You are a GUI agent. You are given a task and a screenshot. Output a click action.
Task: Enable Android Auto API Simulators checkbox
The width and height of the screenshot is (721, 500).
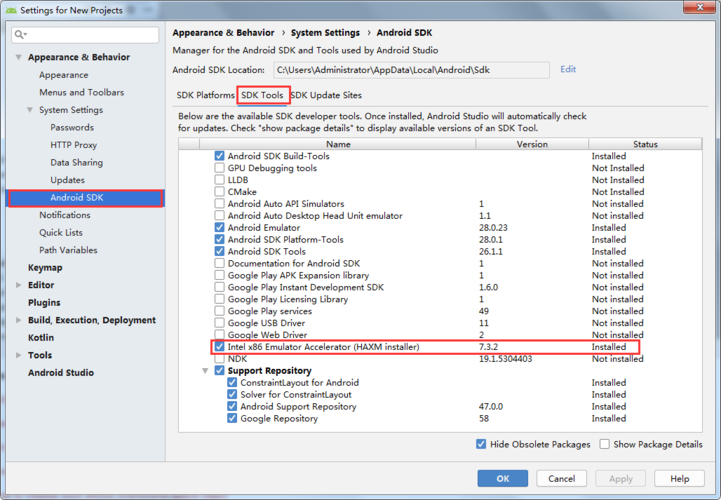(x=219, y=204)
